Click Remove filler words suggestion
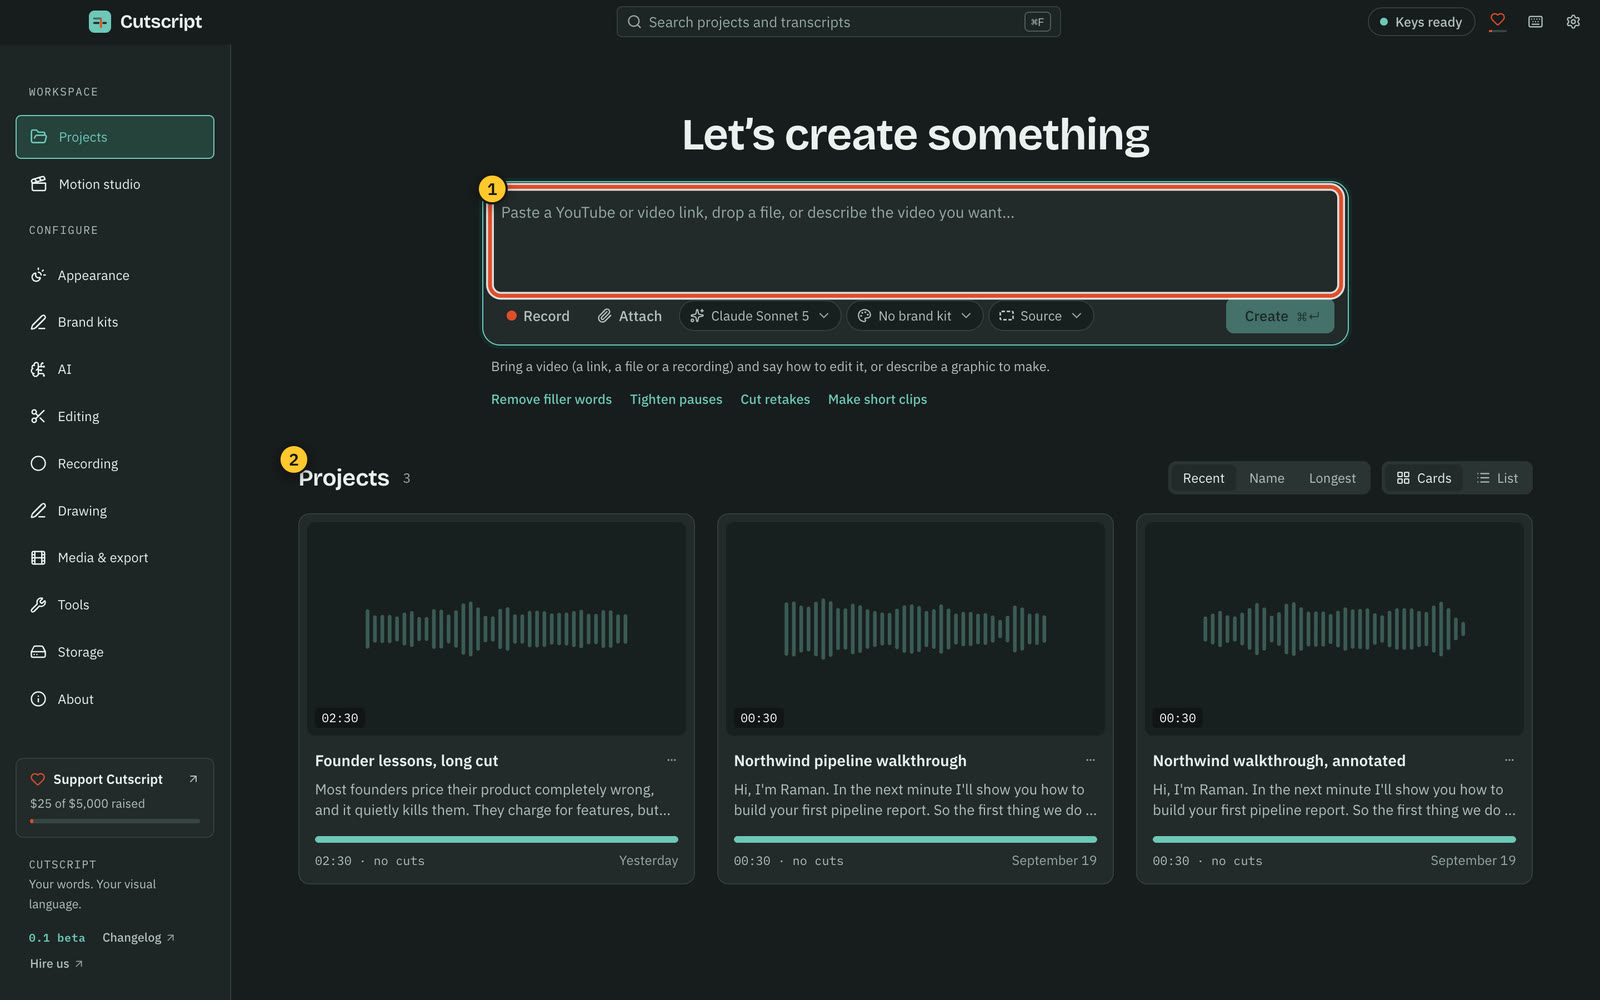This screenshot has height=1000, width=1600. (551, 399)
